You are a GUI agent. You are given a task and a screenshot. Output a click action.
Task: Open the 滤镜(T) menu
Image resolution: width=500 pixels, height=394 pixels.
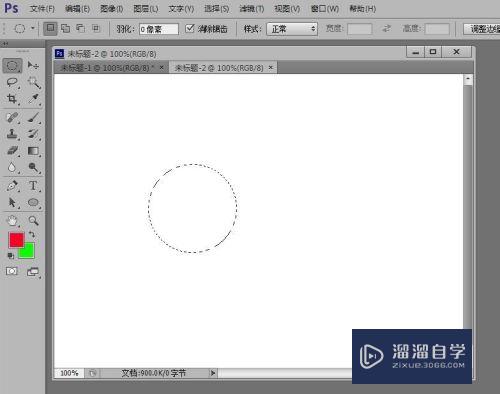click(x=252, y=9)
